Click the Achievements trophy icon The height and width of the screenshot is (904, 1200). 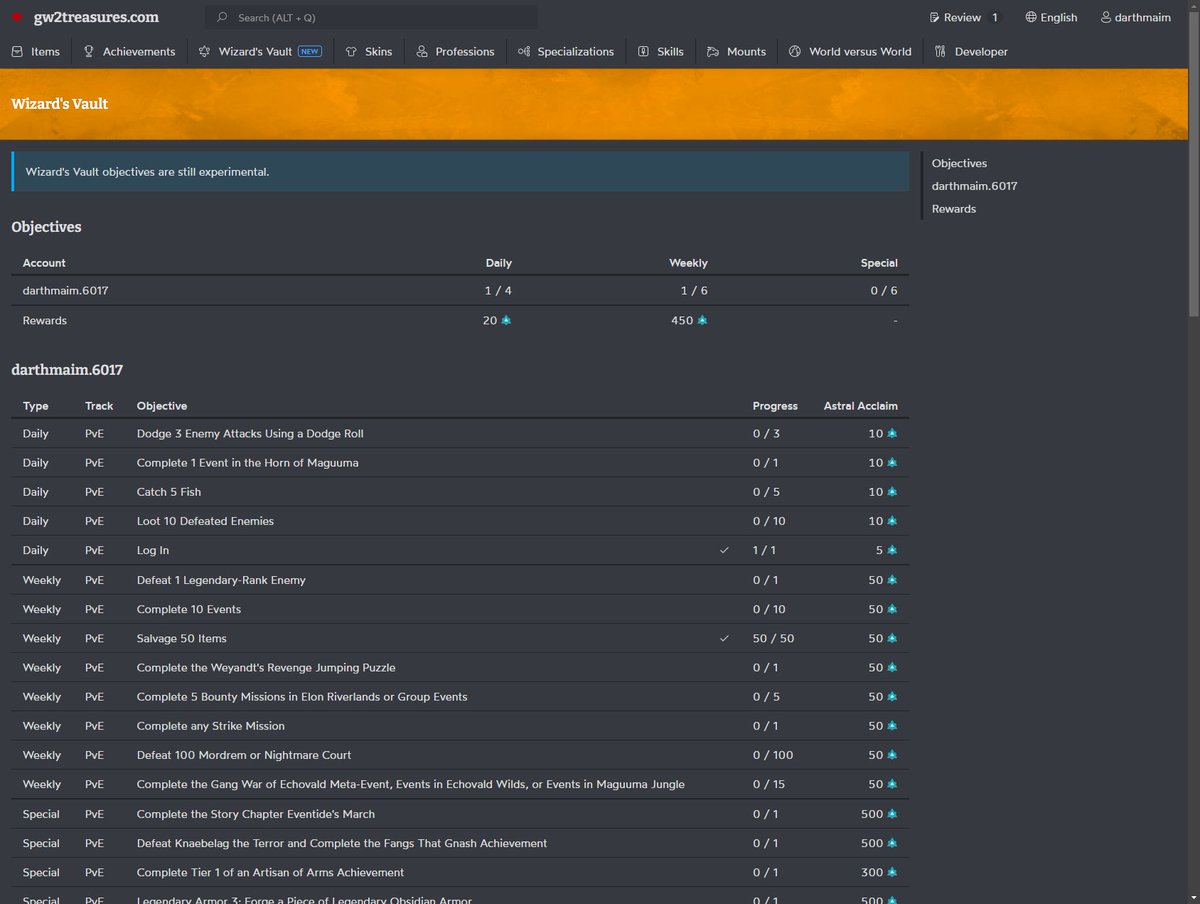pos(89,51)
